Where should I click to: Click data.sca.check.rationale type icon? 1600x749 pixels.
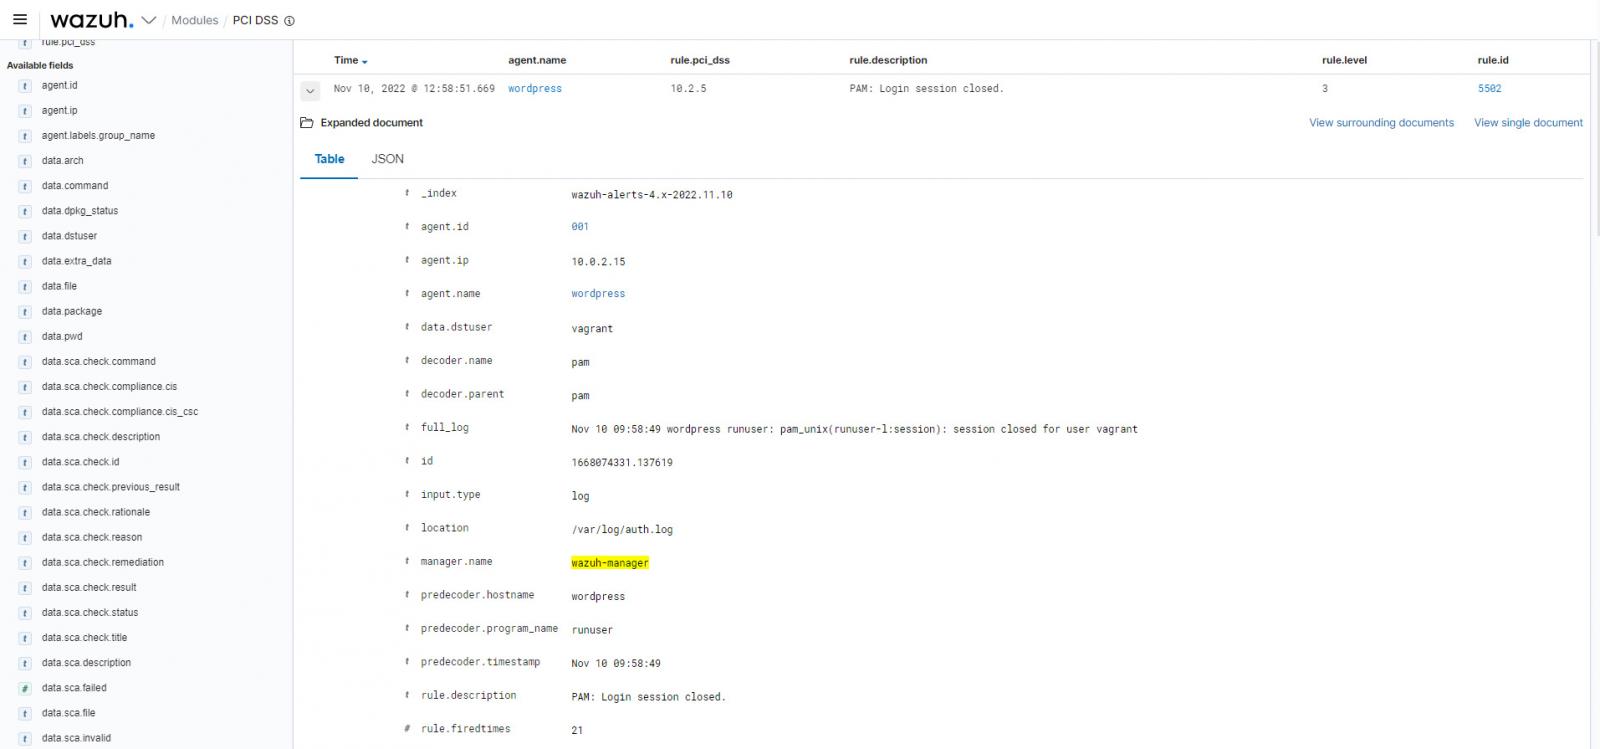coord(25,513)
